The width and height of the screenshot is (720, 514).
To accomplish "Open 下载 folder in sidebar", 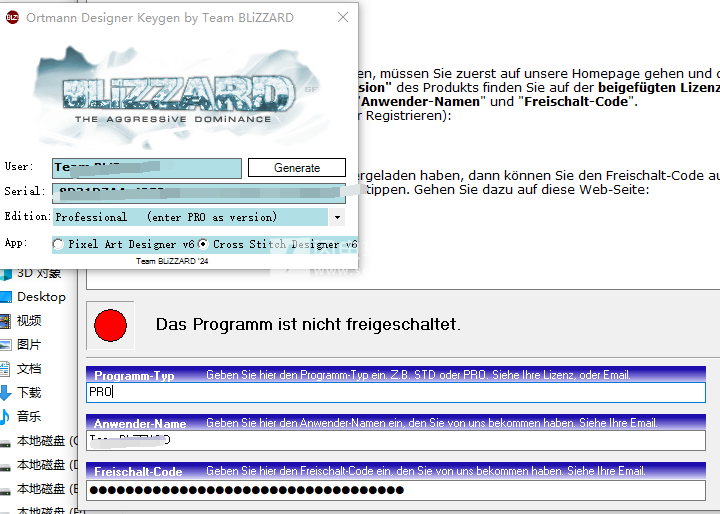I will (x=29, y=392).
